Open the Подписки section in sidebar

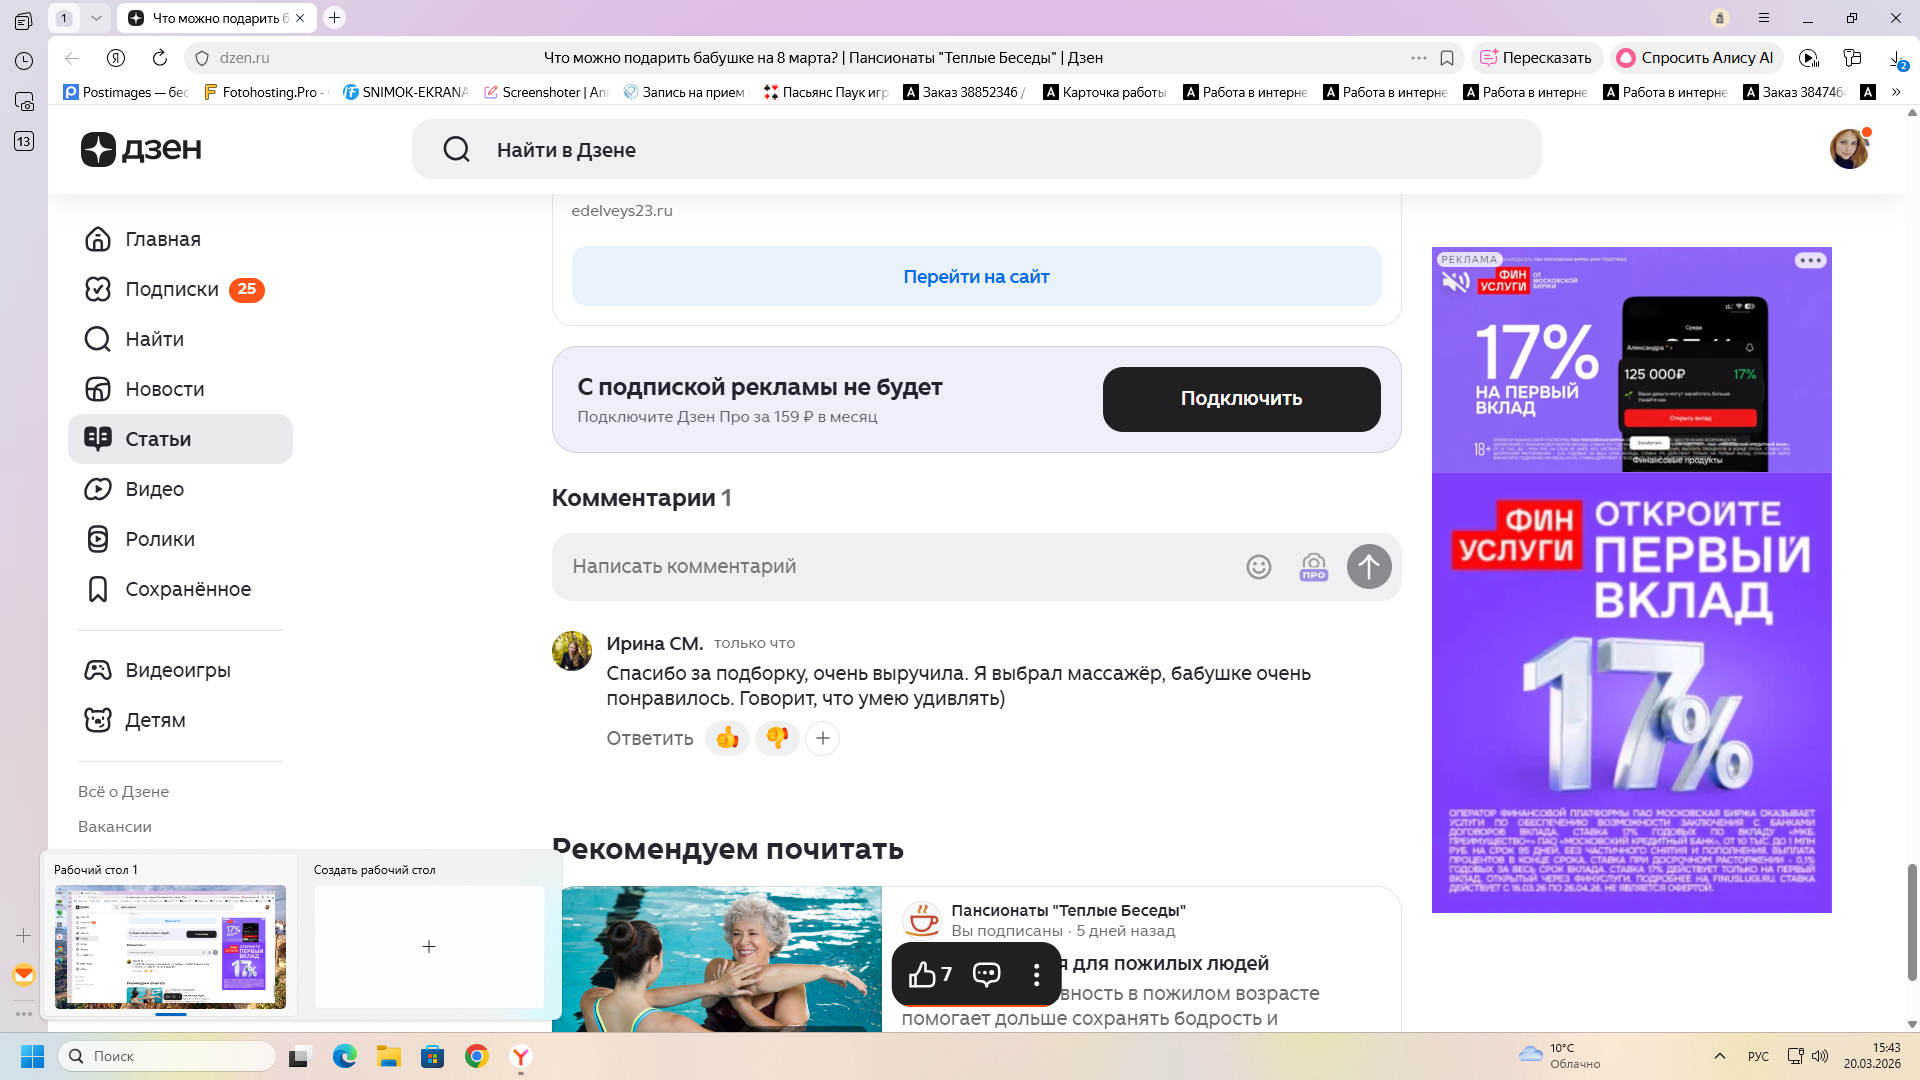pyautogui.click(x=172, y=289)
